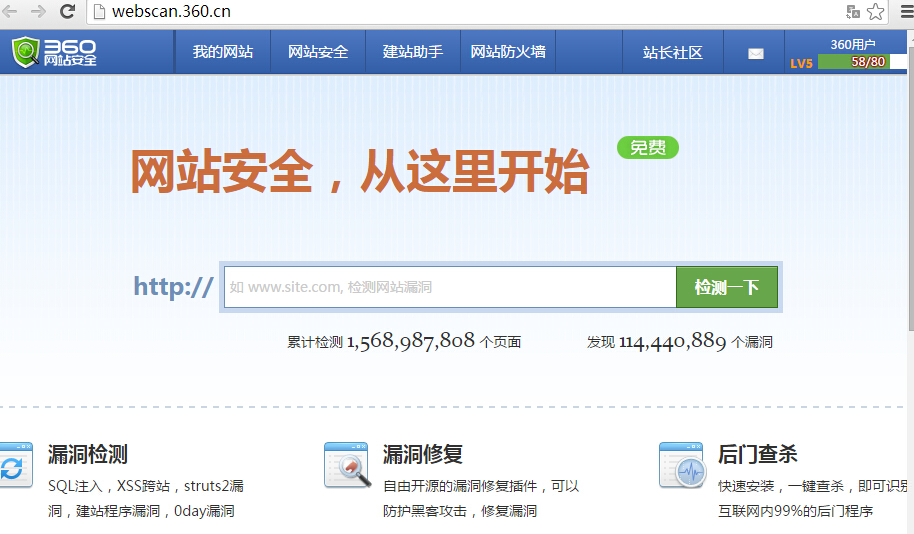Open 网站安全 menu item

coord(318,52)
